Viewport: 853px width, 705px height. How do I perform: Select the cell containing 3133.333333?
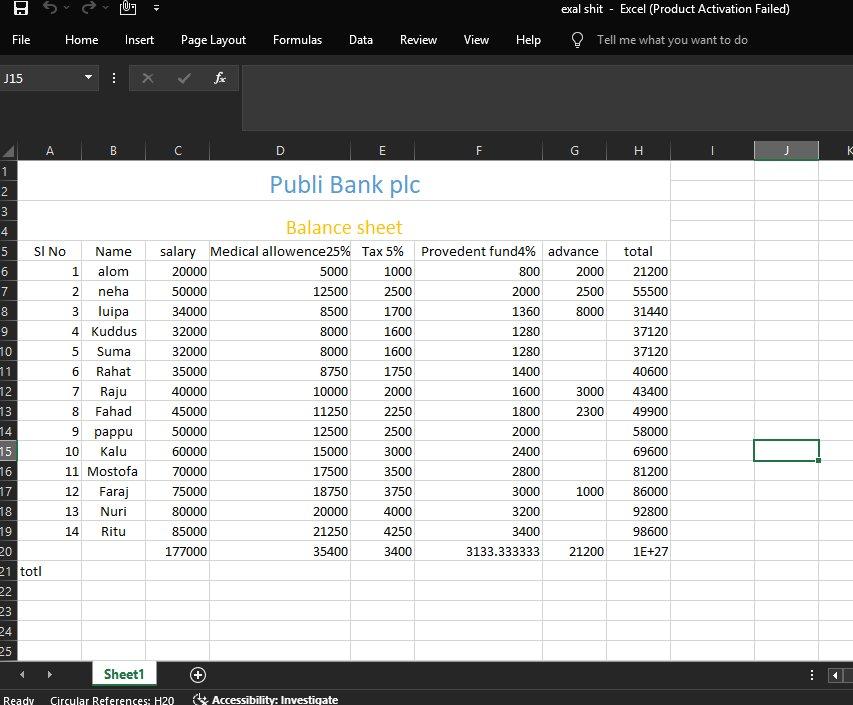[x=479, y=551]
